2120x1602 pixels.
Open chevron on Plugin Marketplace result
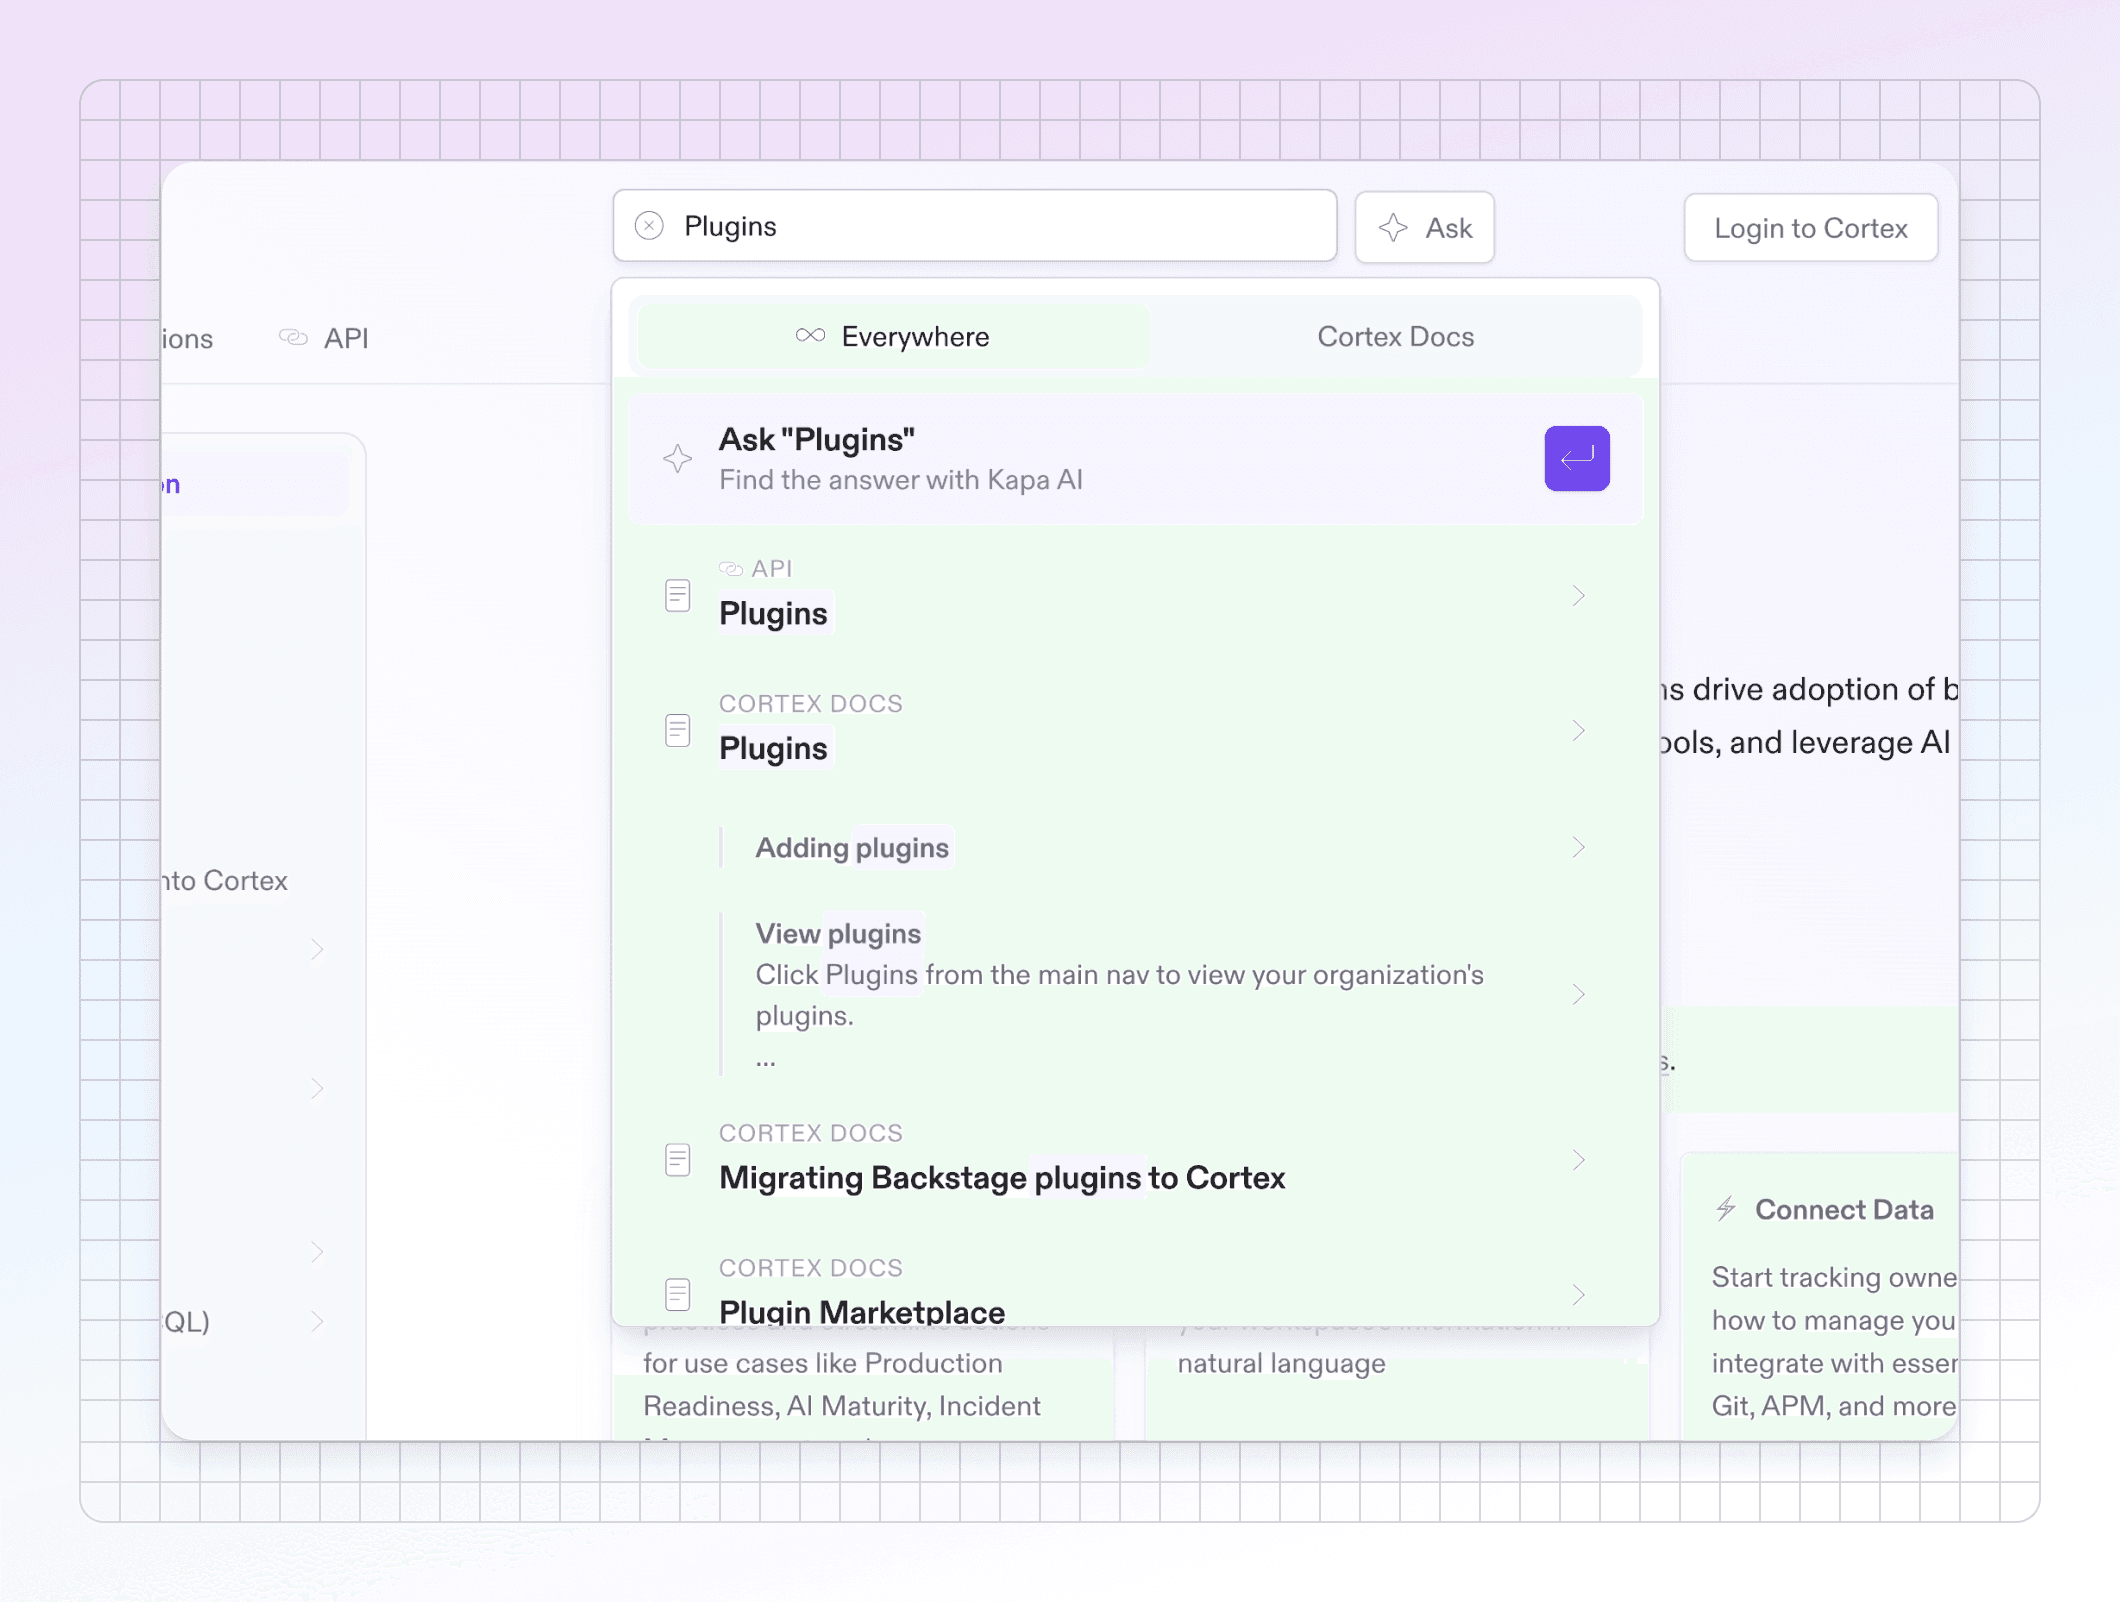tap(1578, 1294)
